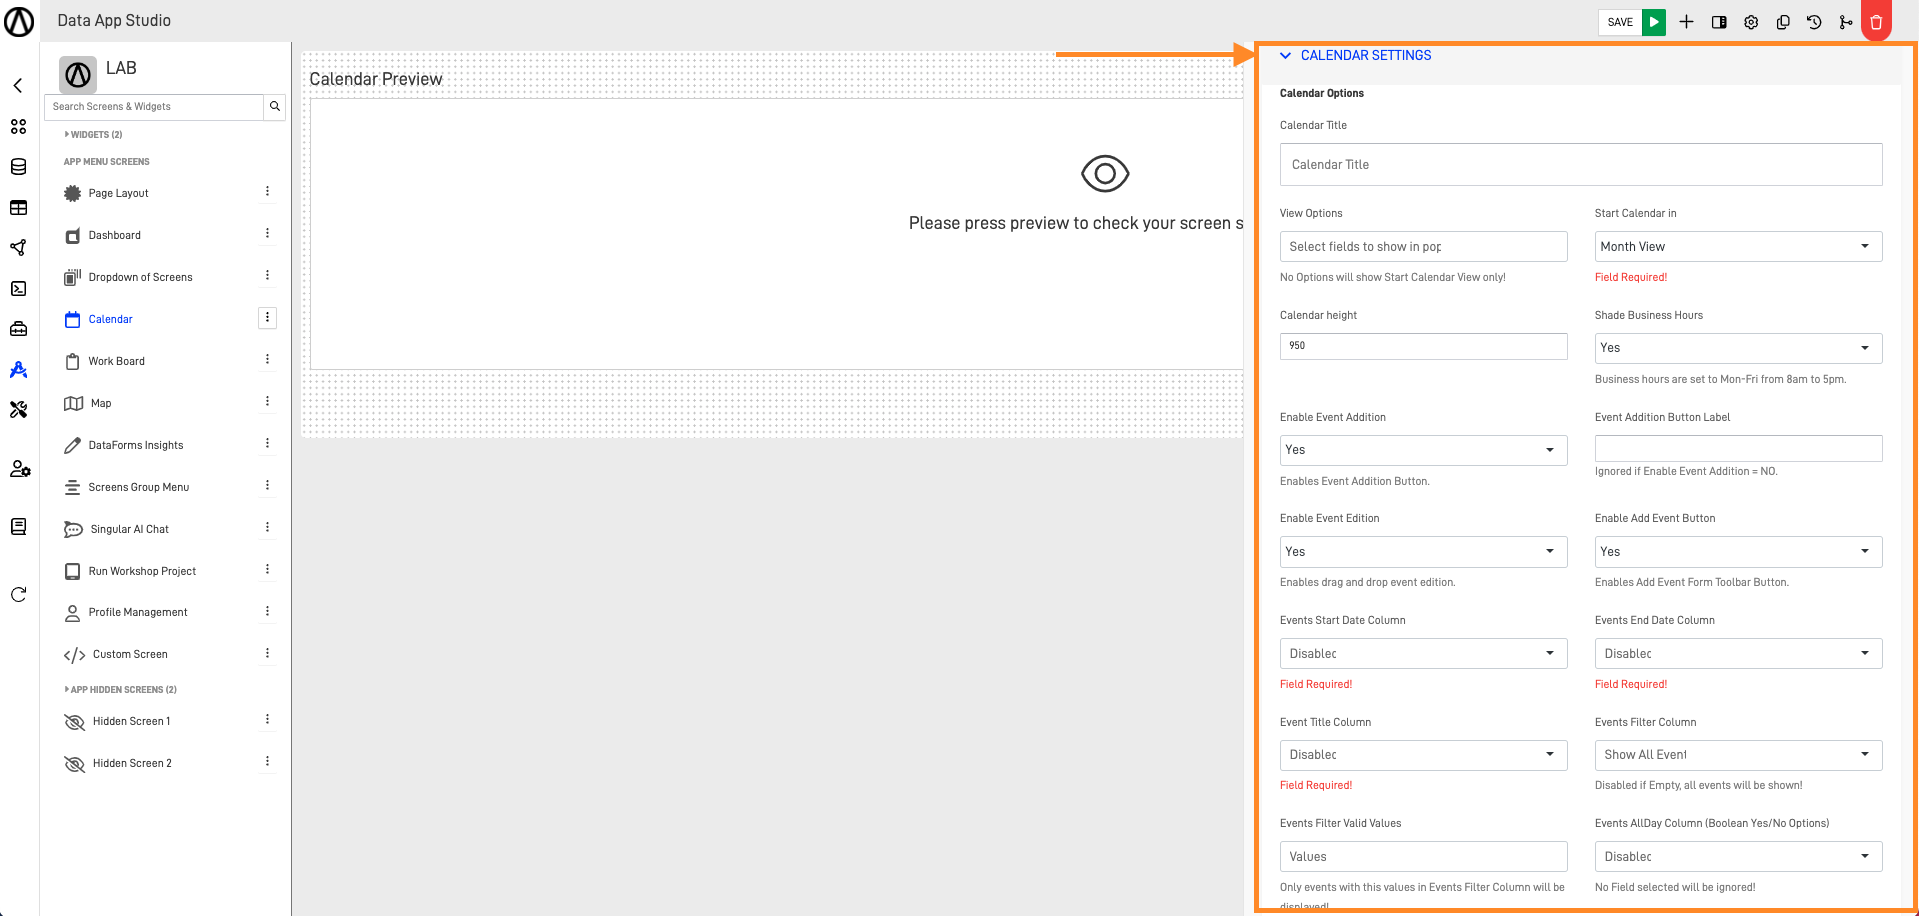Open the three-dot menu for Dashboard
The width and height of the screenshot is (1919, 916).
pos(267,234)
